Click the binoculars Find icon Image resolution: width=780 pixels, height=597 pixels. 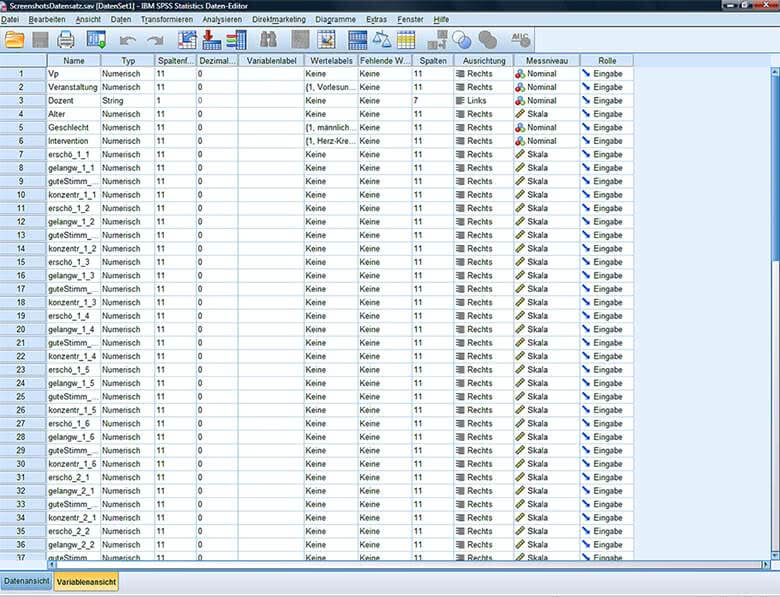click(x=268, y=40)
